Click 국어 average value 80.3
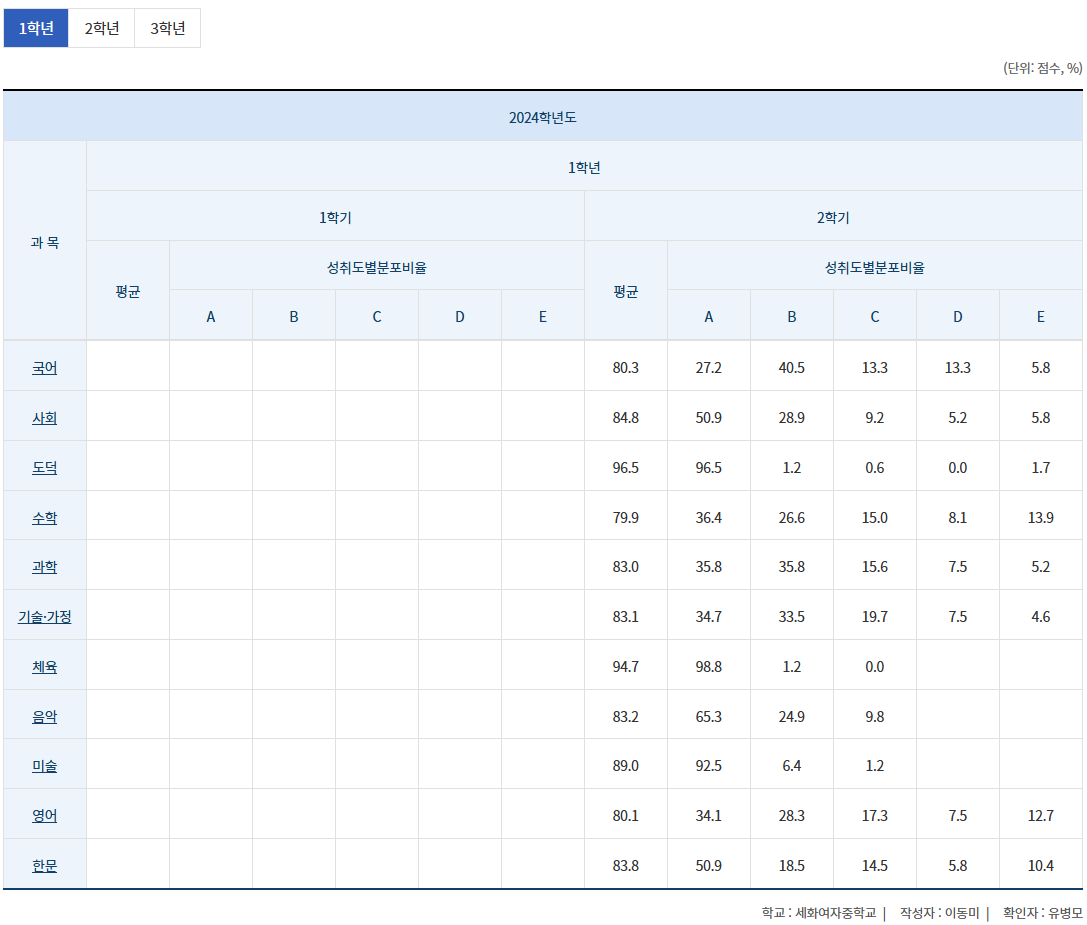This screenshot has height=925, width=1087. coord(625,368)
